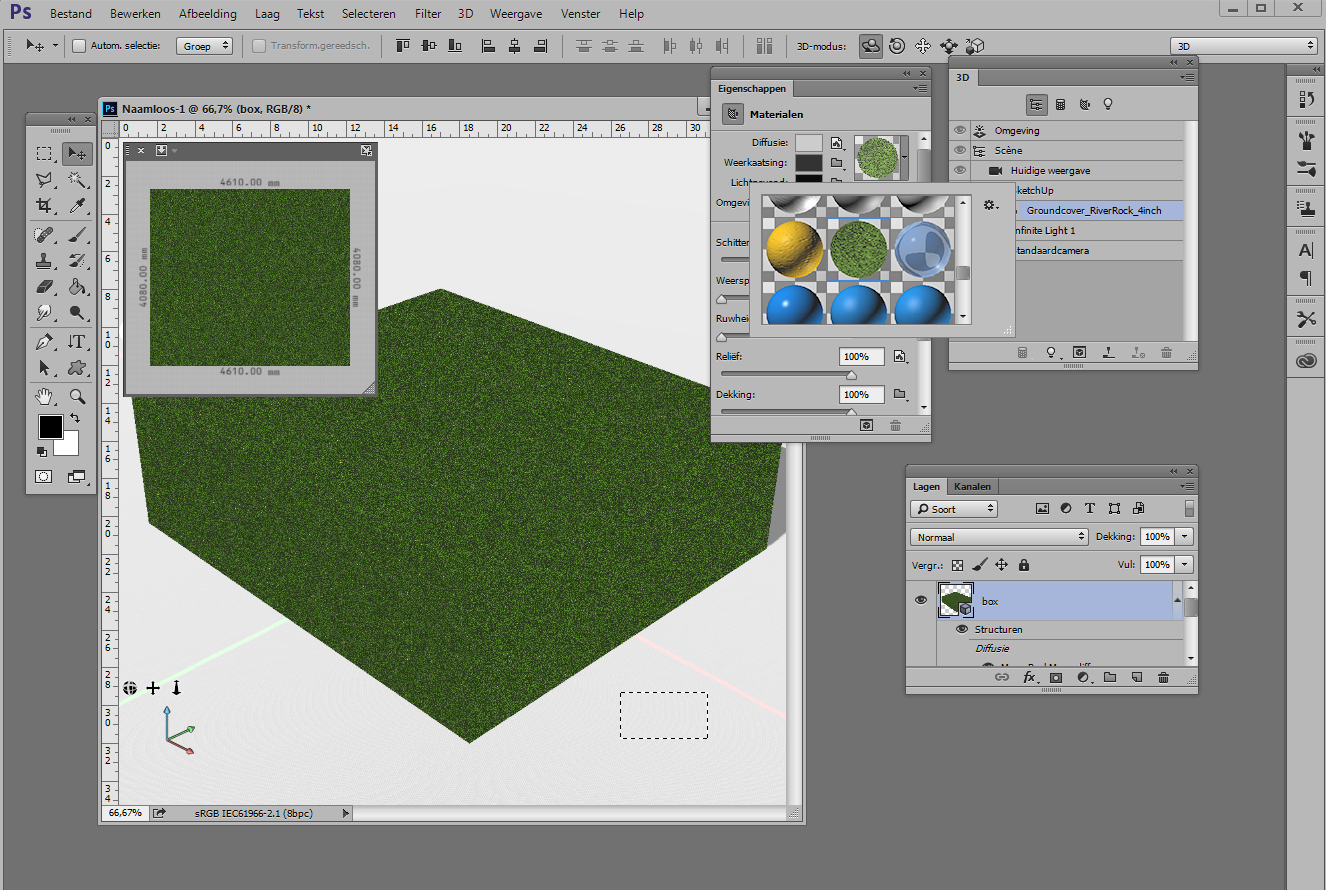Filter 3D panel by materials
The width and height of the screenshot is (1326, 890).
click(x=1084, y=104)
